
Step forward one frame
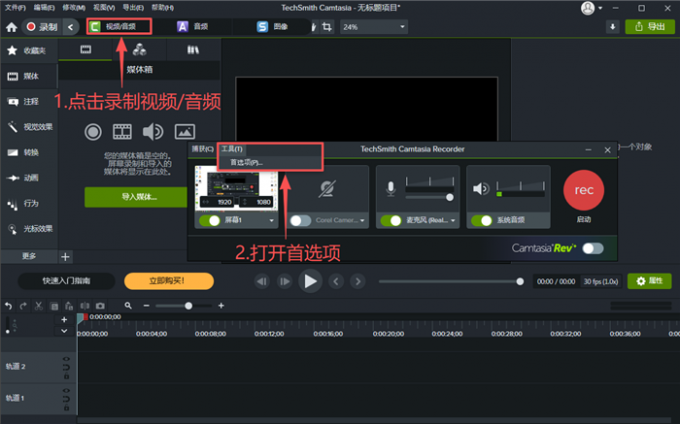[x=284, y=281]
